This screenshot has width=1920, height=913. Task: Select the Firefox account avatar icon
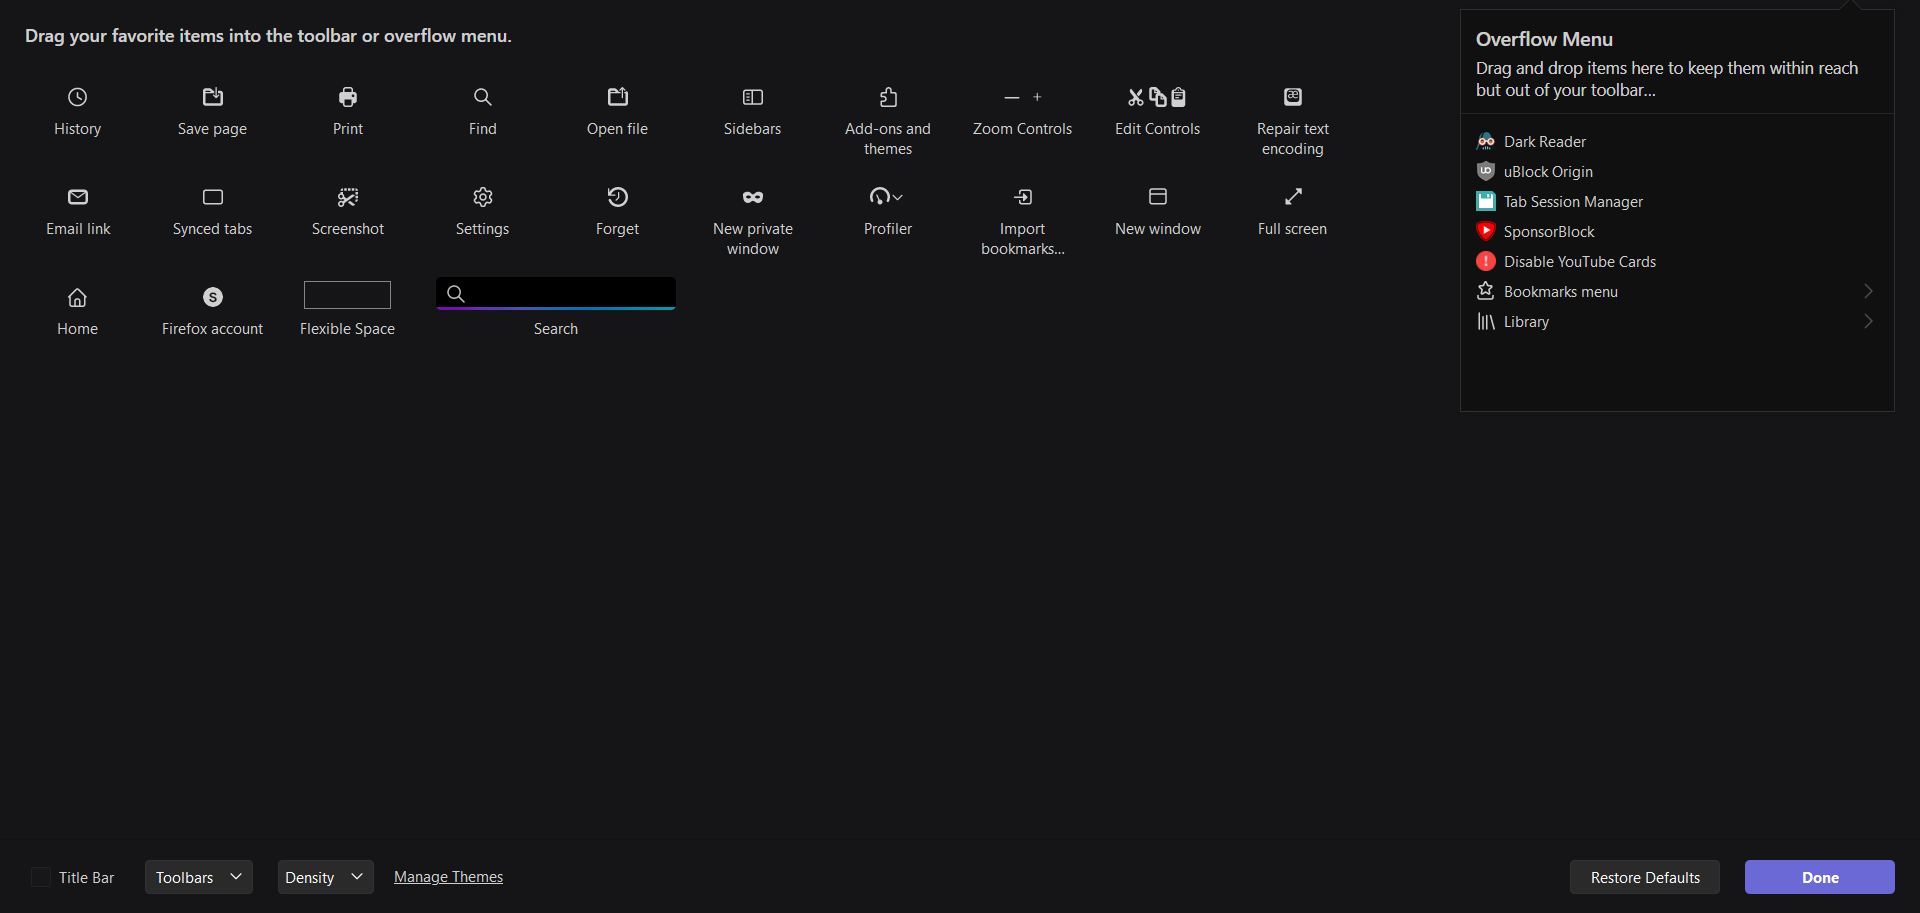213,297
